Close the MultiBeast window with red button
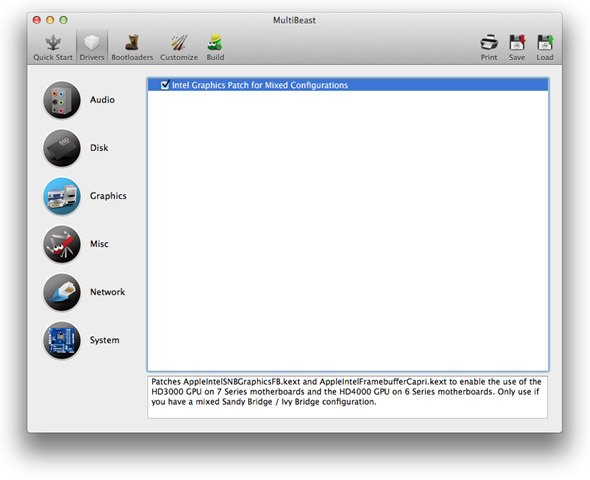 (x=36, y=20)
